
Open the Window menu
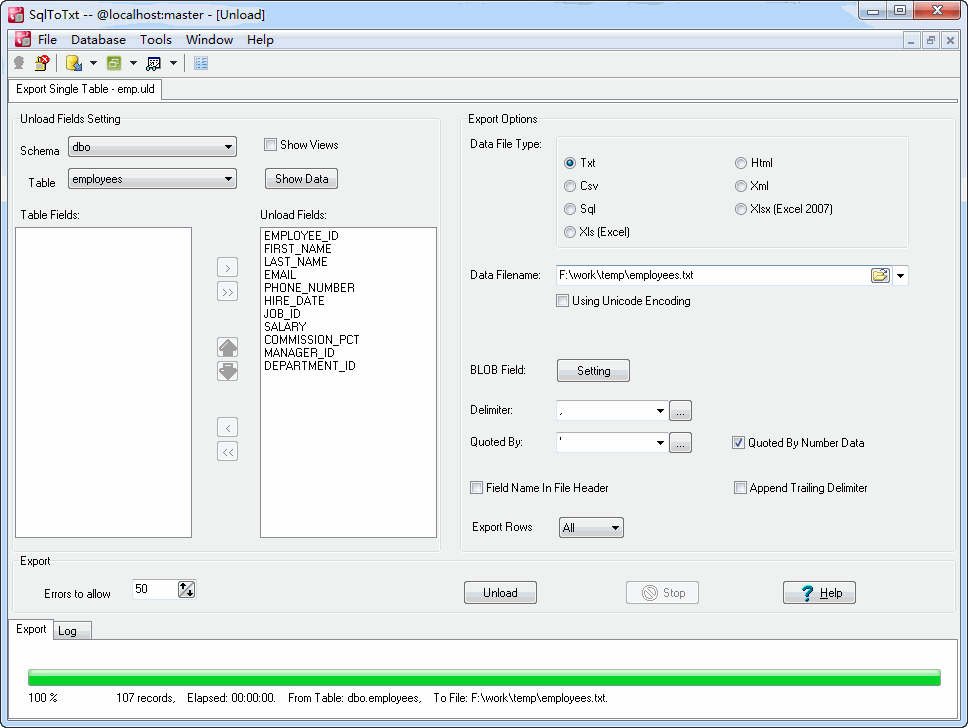pos(209,40)
